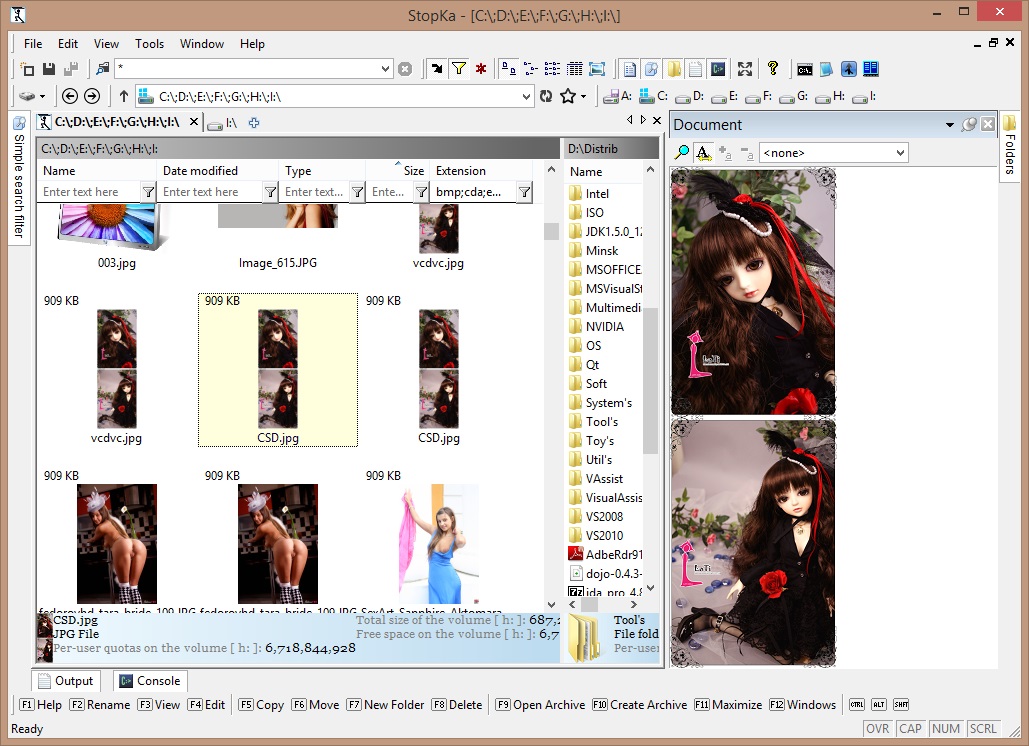This screenshot has height=746, width=1029.
Task: Click the blue notebook toolbar icon
Action: pos(826,68)
